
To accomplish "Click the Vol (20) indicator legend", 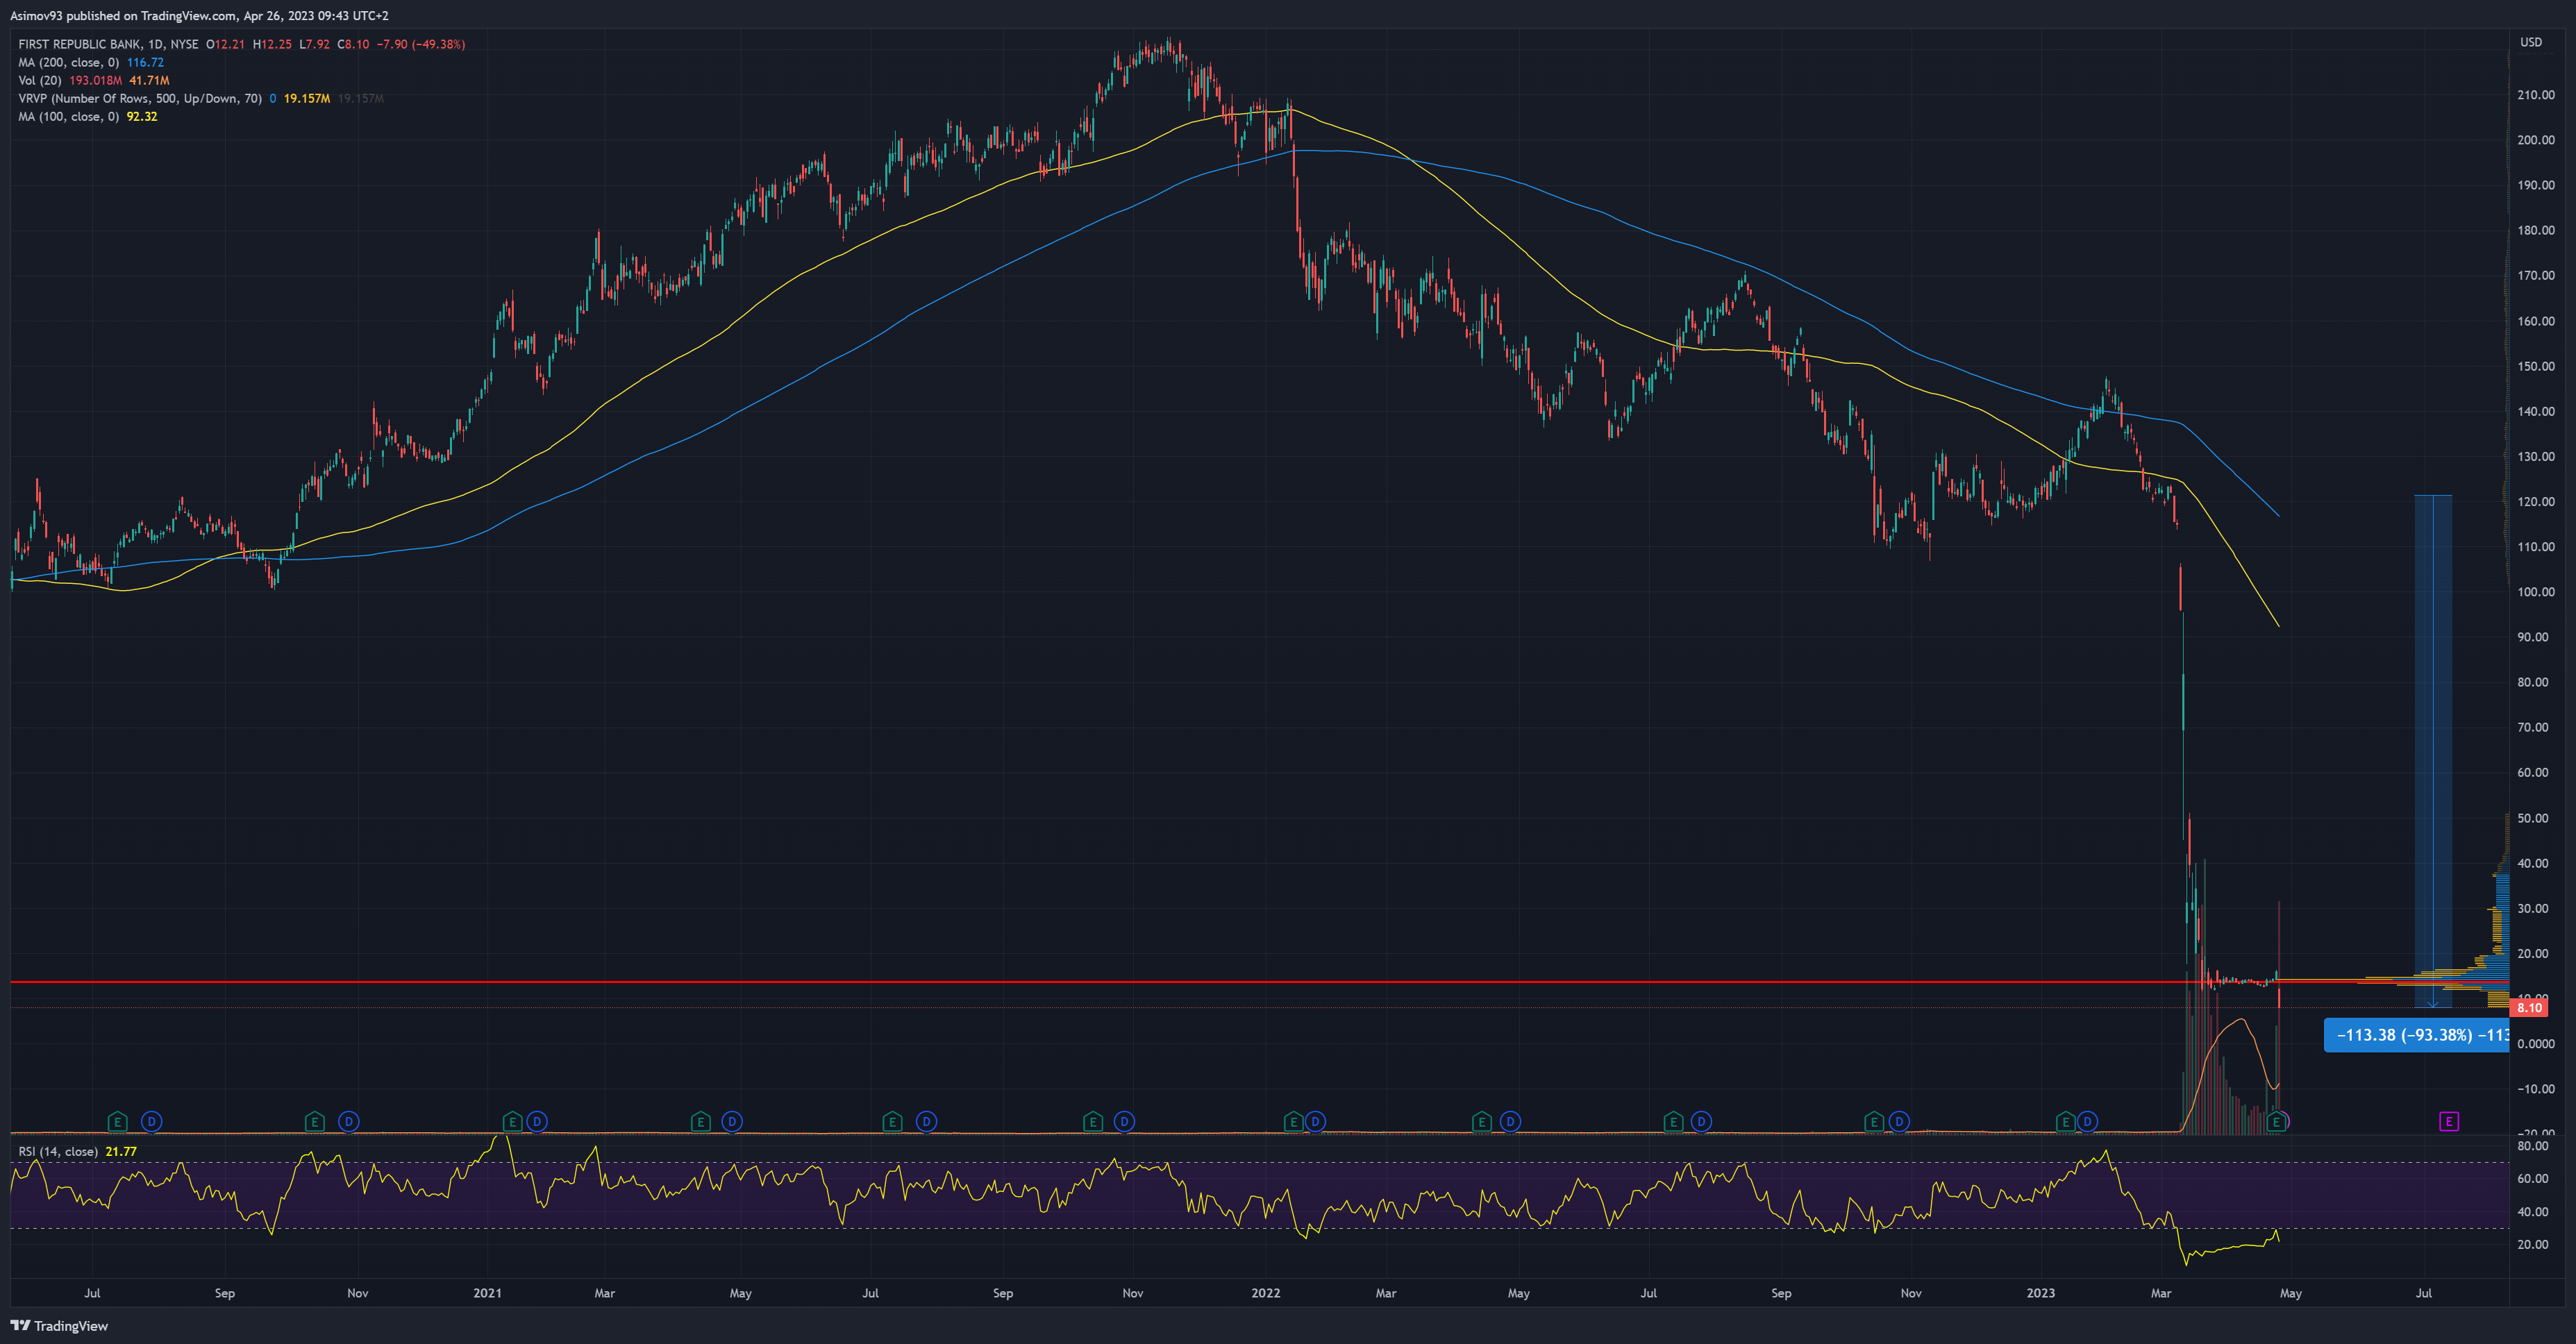I will click(x=40, y=80).
